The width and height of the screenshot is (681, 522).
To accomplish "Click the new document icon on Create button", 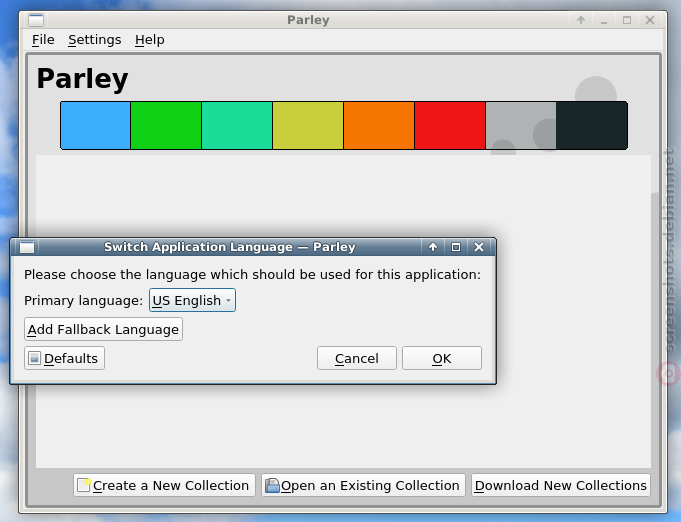I will (84, 485).
